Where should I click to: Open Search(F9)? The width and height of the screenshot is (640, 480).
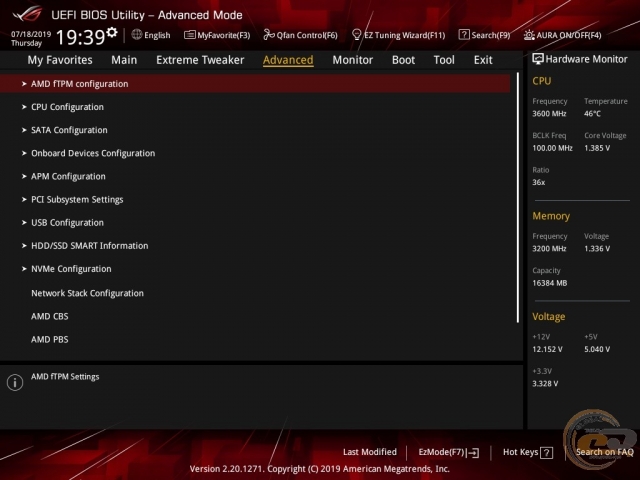491,35
